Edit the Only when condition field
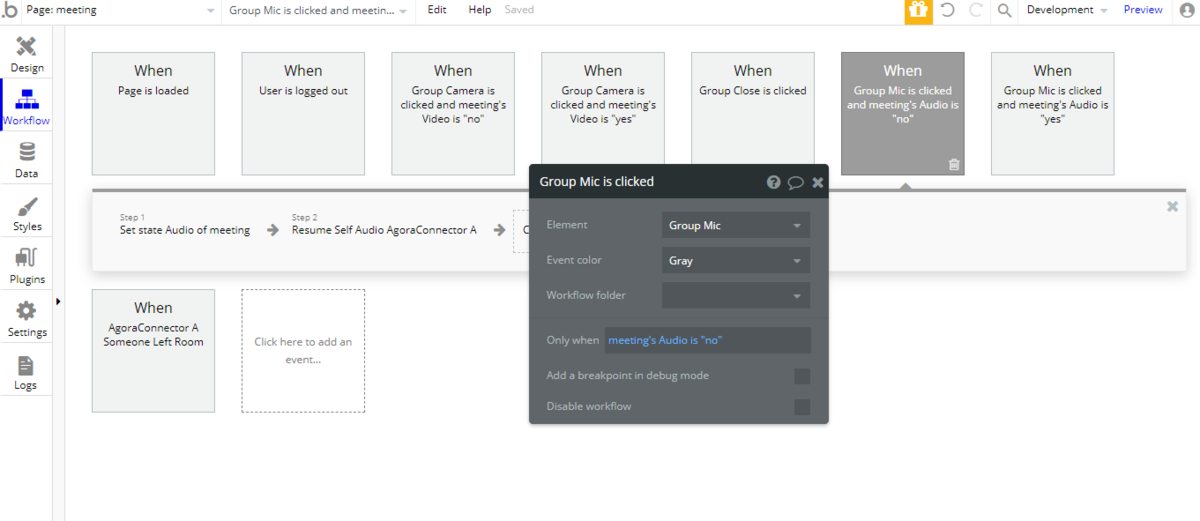Screen dimensions: 1200x521 [x=708, y=340]
